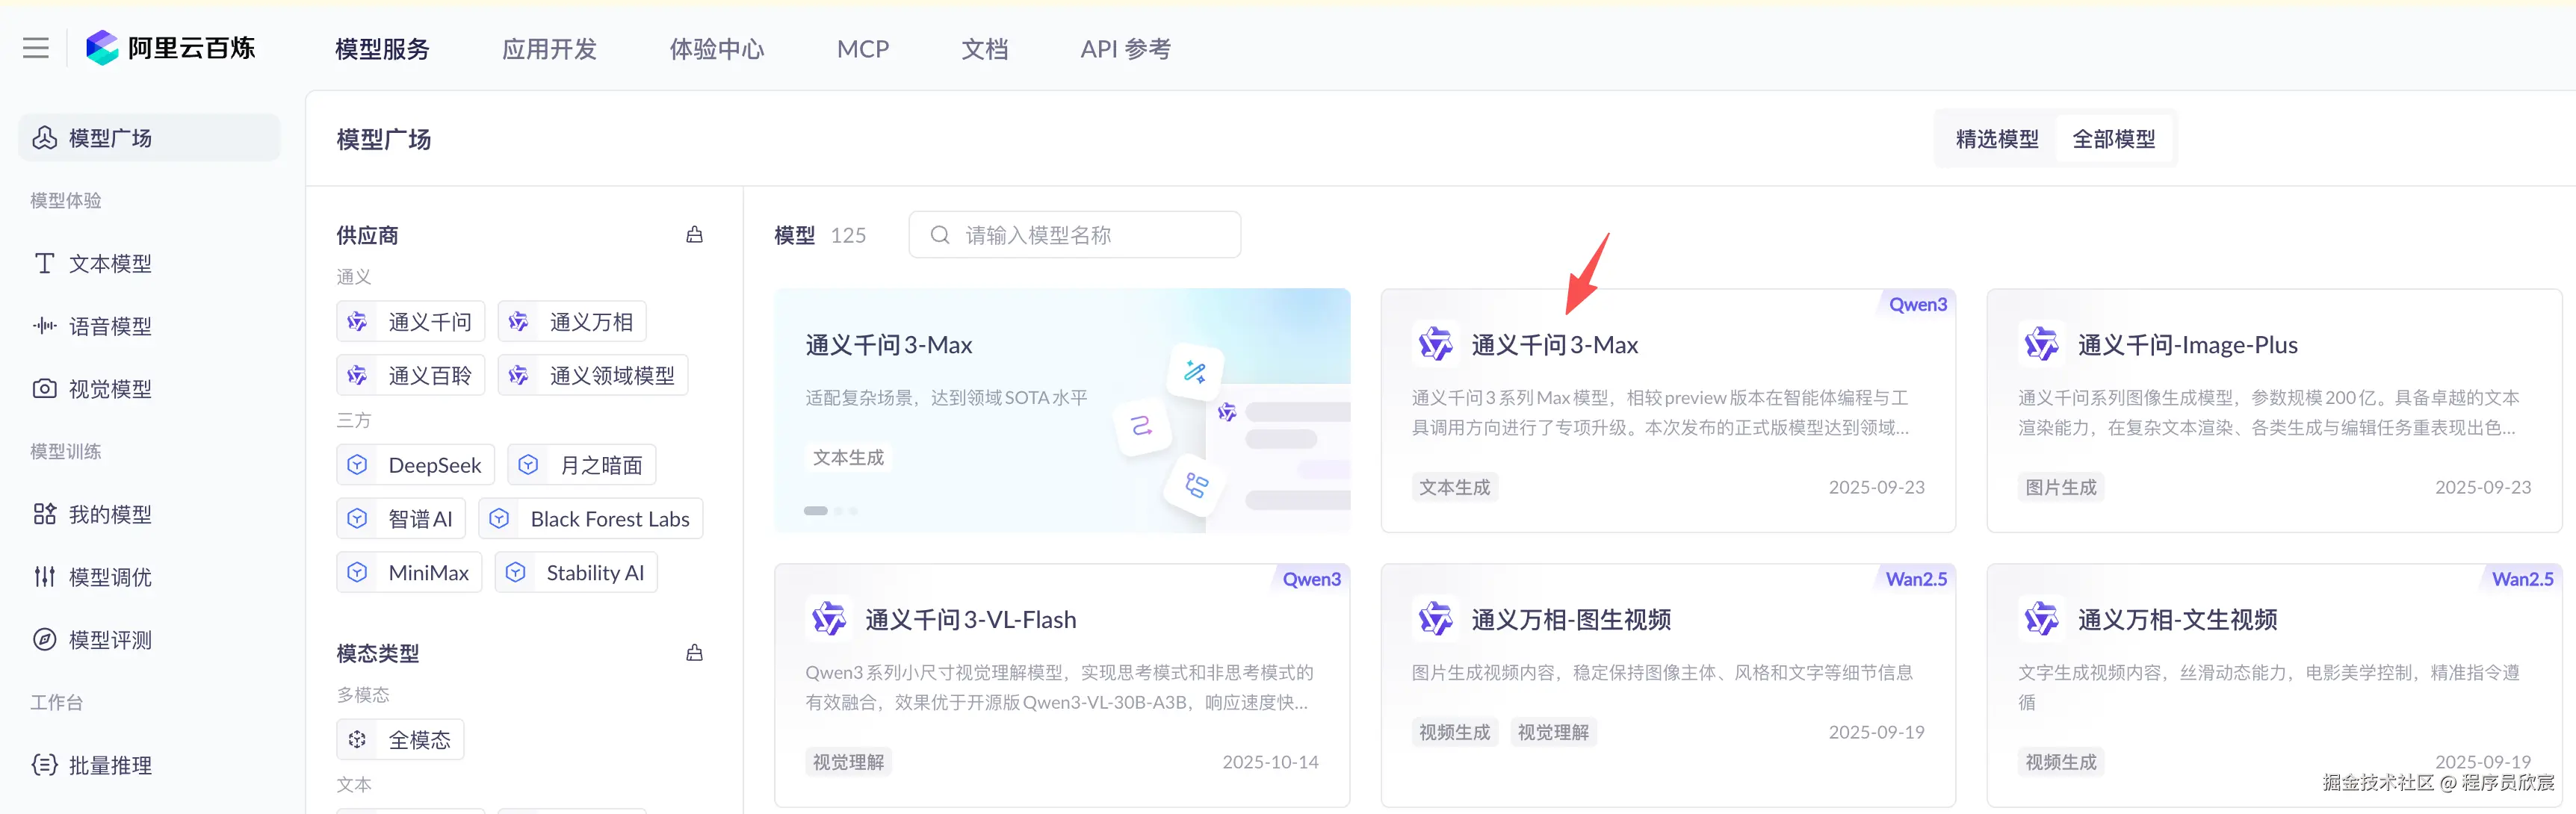Switch to the 全部模型 tab
This screenshot has height=814, width=2576.
coord(2113,139)
